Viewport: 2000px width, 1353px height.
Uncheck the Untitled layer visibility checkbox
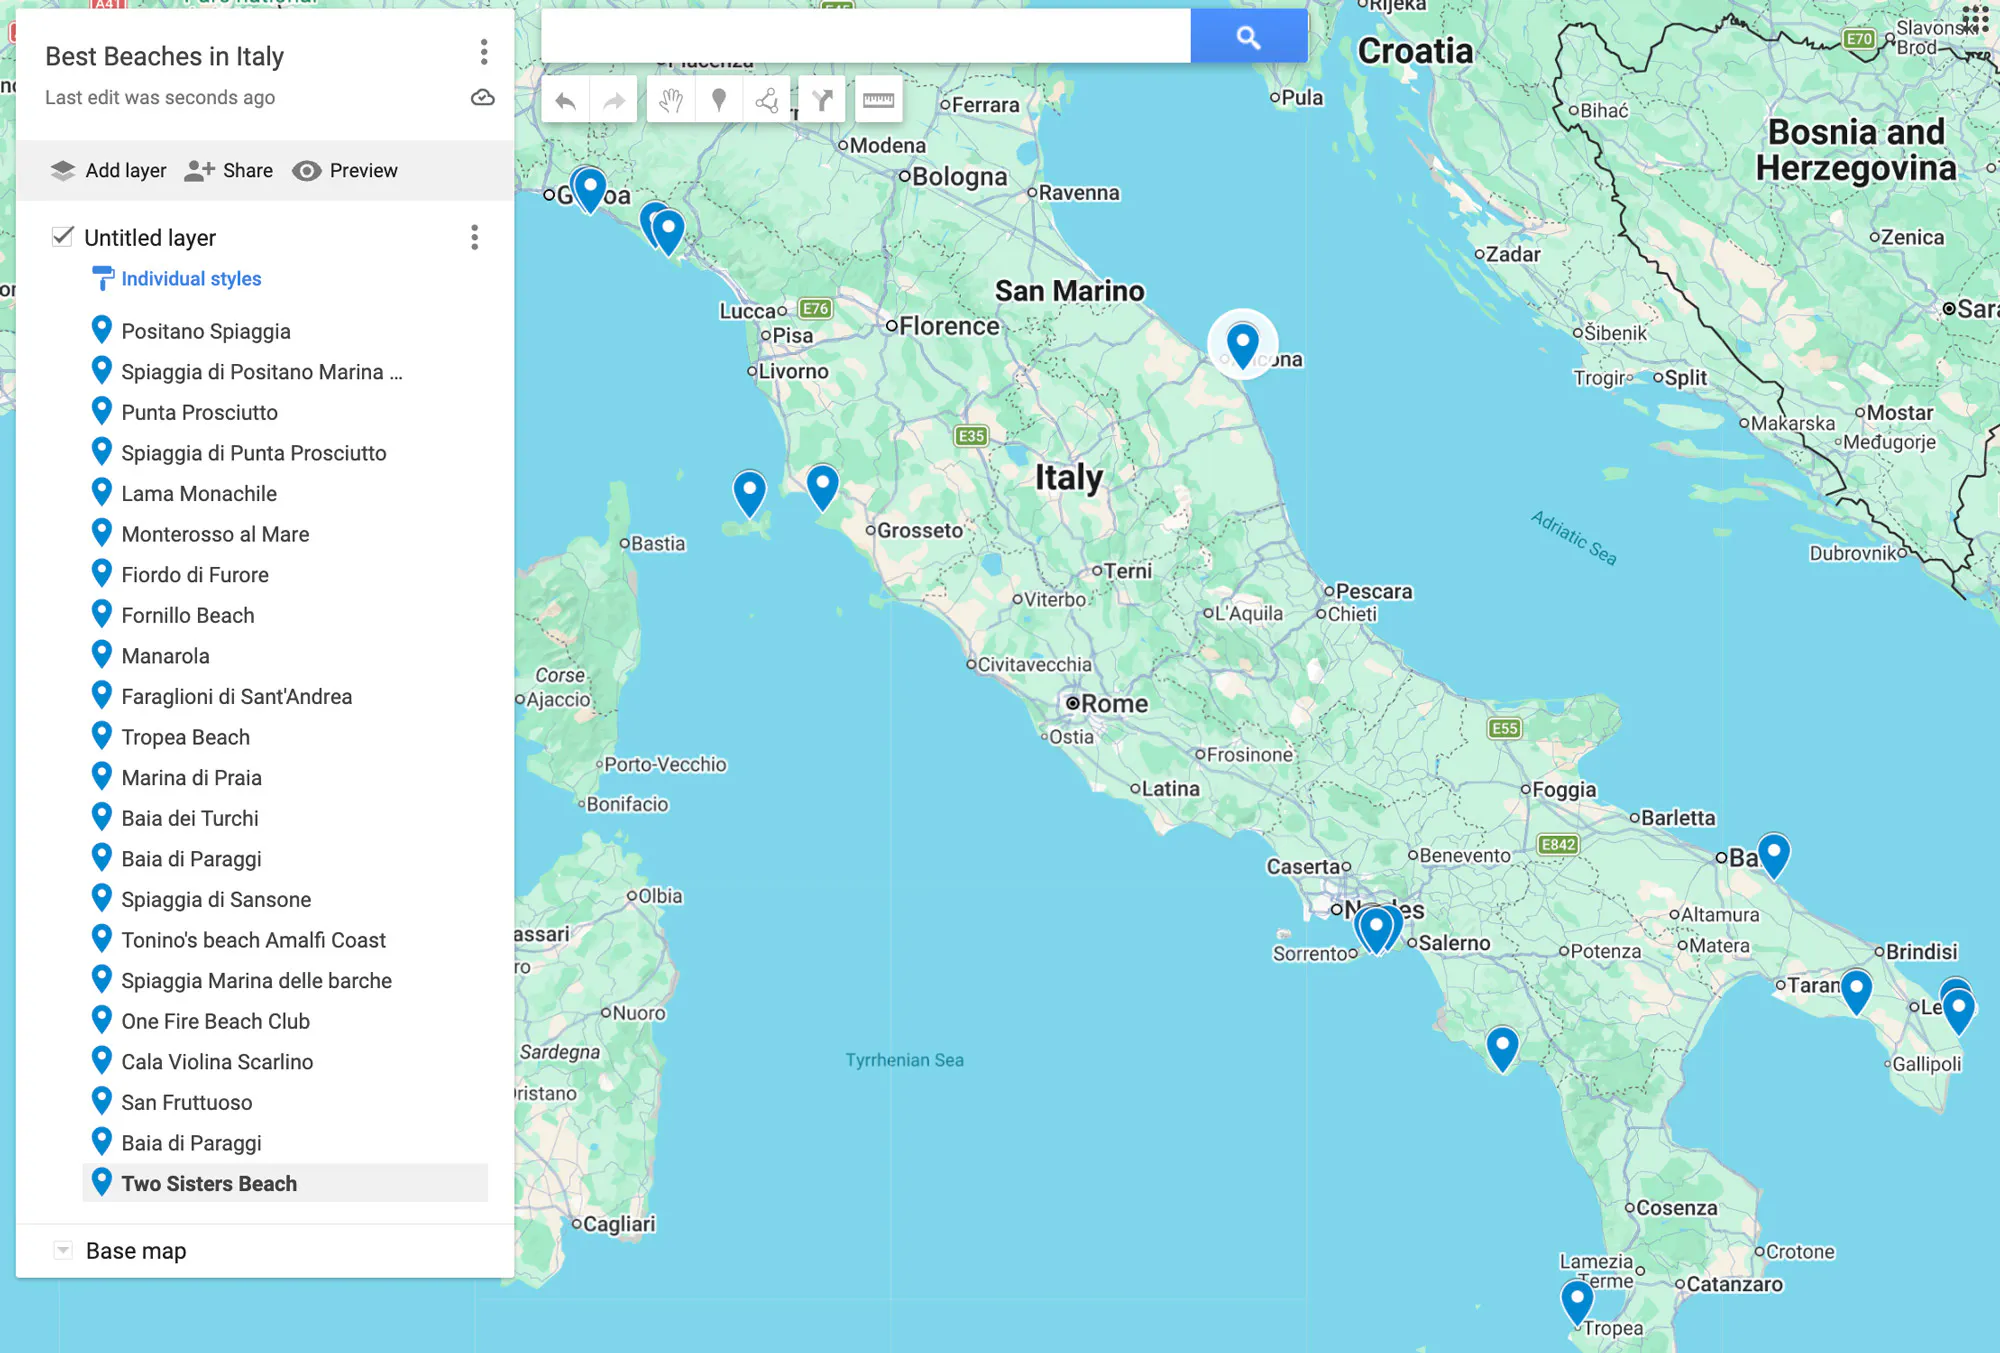pos(62,236)
